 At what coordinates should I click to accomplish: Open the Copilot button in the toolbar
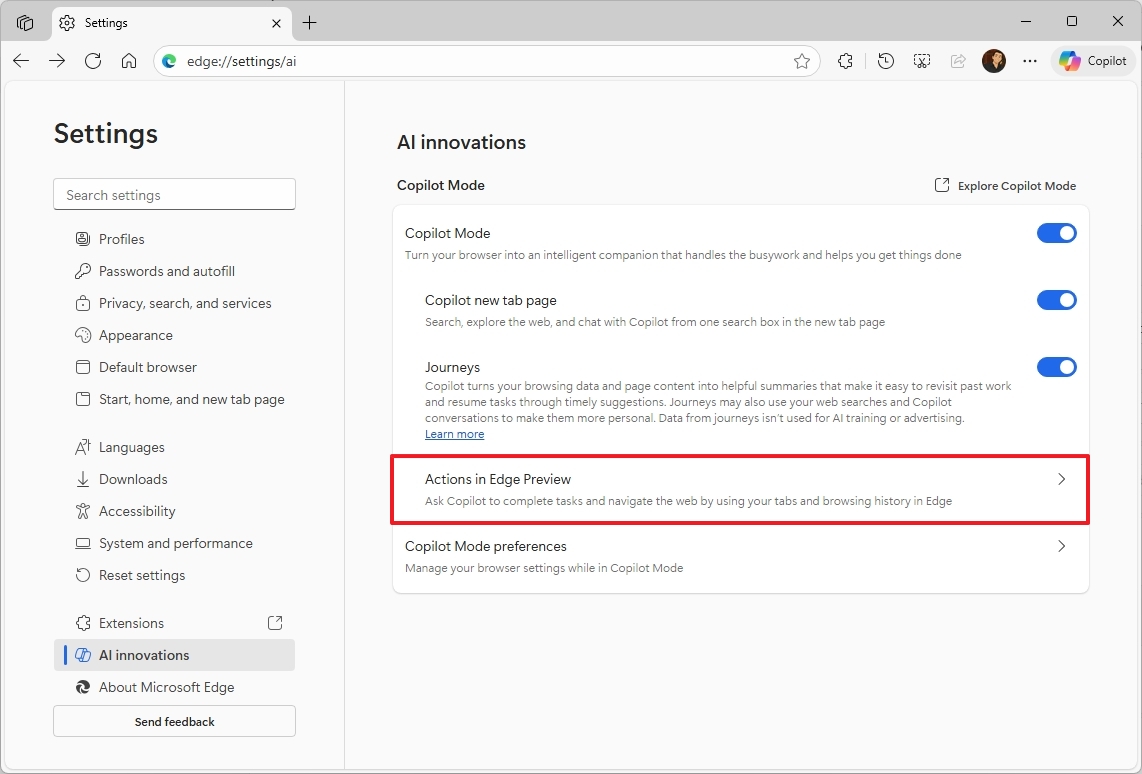click(x=1092, y=61)
